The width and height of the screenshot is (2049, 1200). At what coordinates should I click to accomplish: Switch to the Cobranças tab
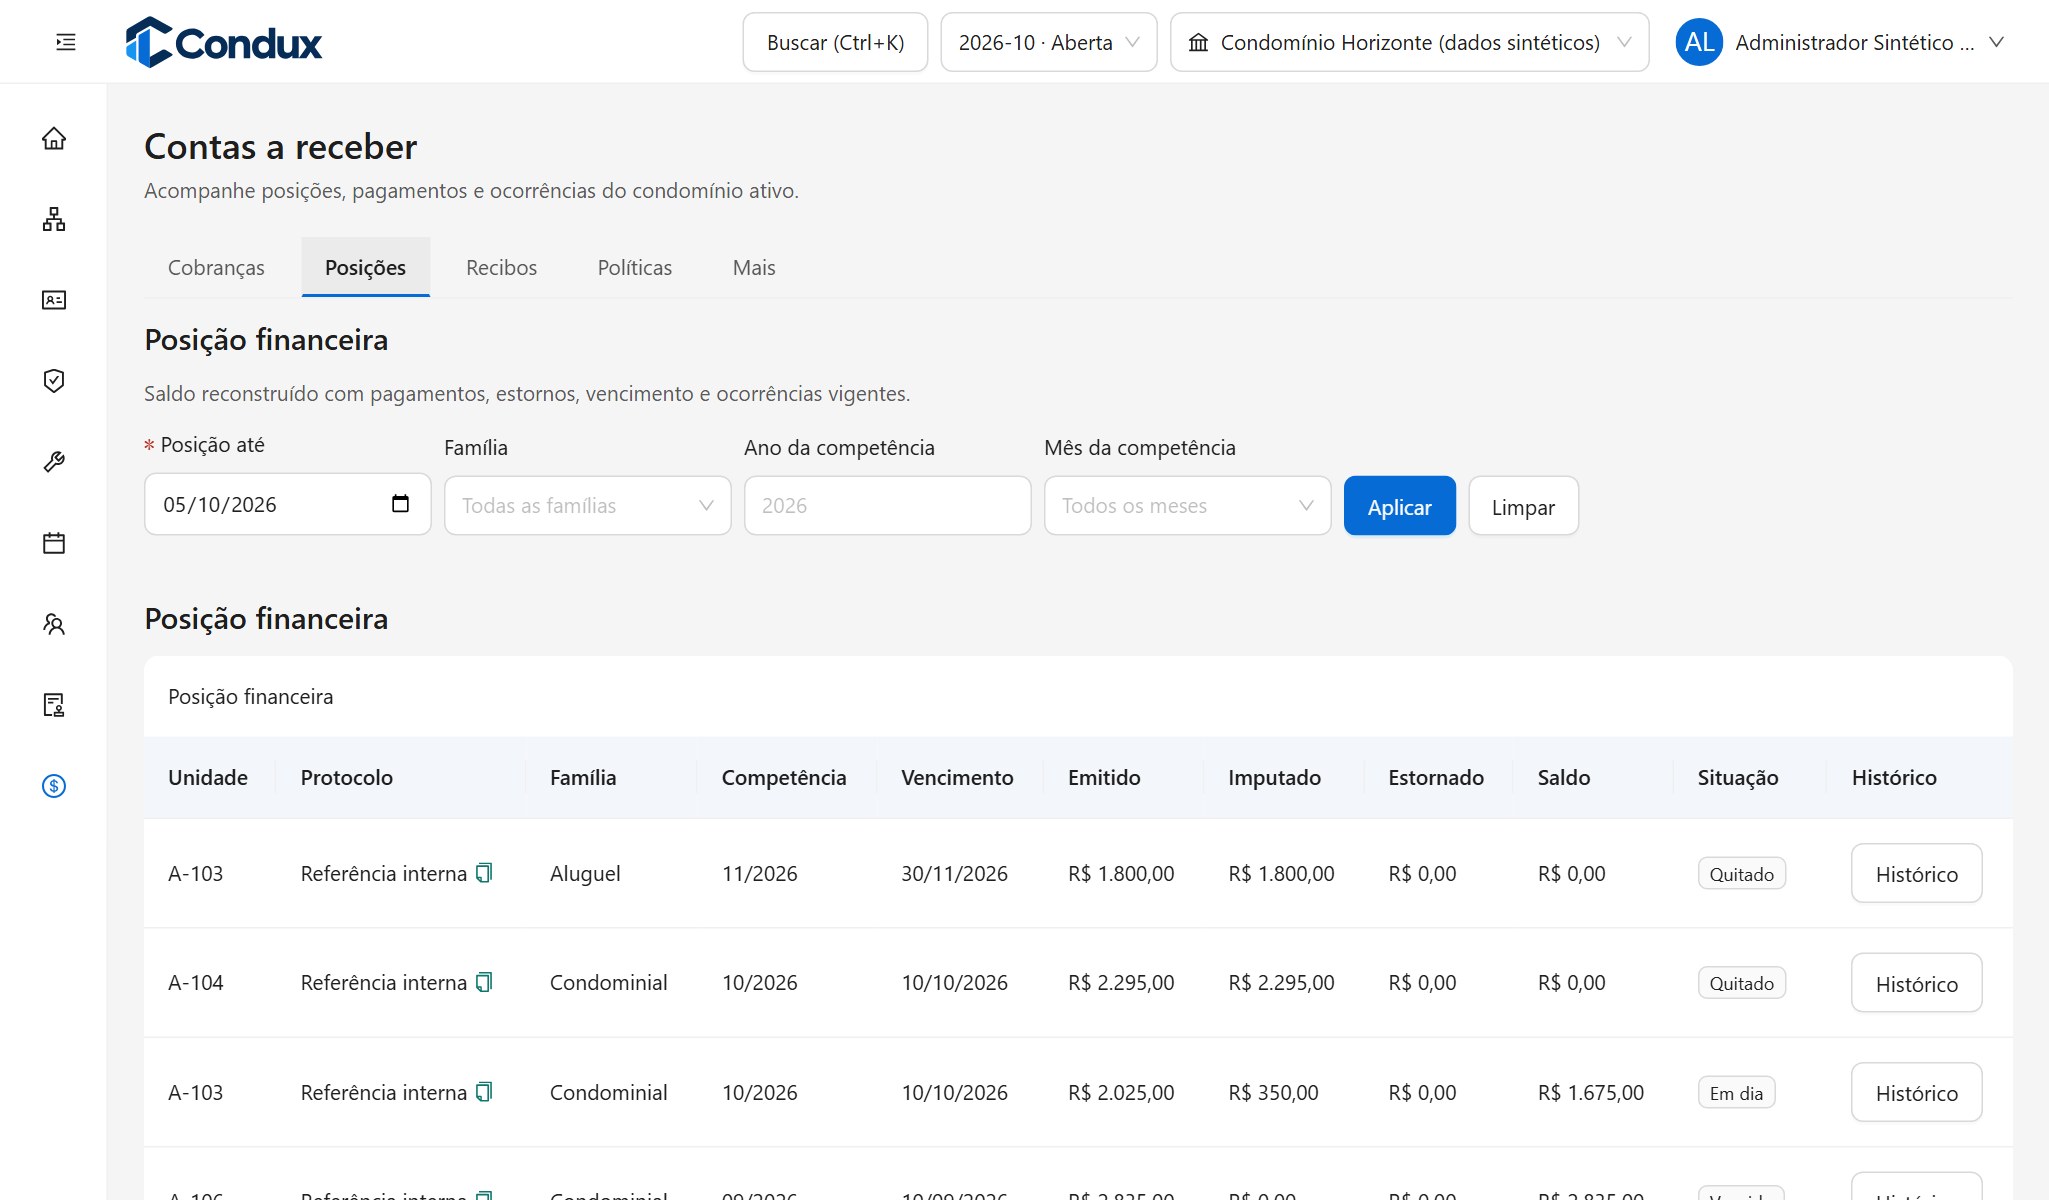point(216,268)
